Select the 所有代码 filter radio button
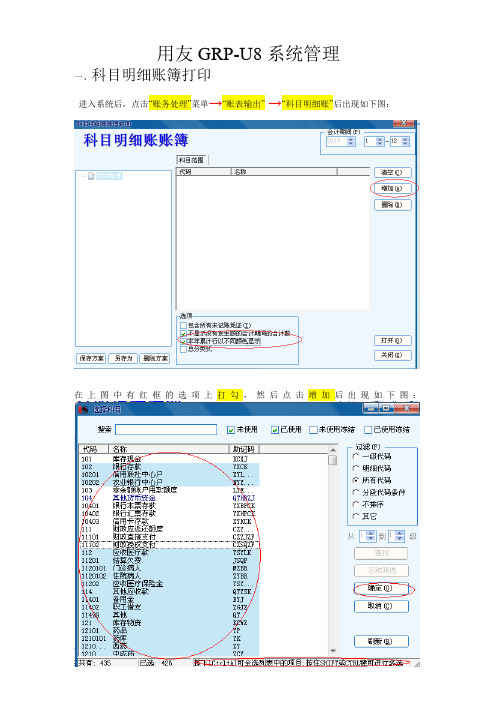The width and height of the screenshot is (496, 702). [356, 480]
